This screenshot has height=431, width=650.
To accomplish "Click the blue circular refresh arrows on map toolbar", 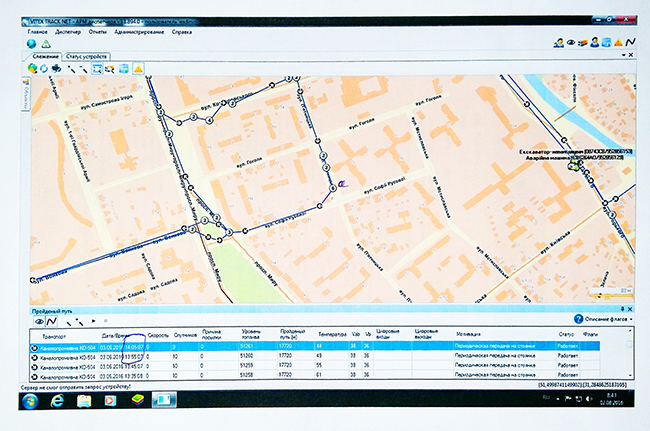I will (45, 68).
